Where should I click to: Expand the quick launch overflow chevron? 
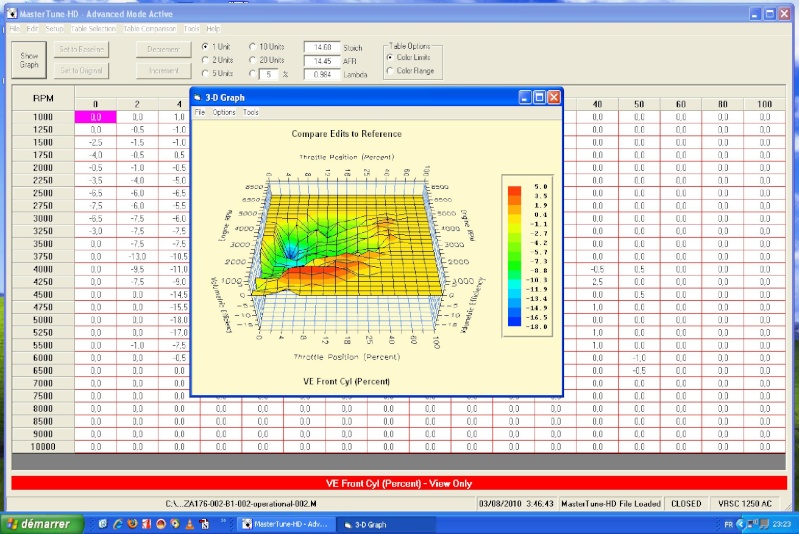(223, 521)
